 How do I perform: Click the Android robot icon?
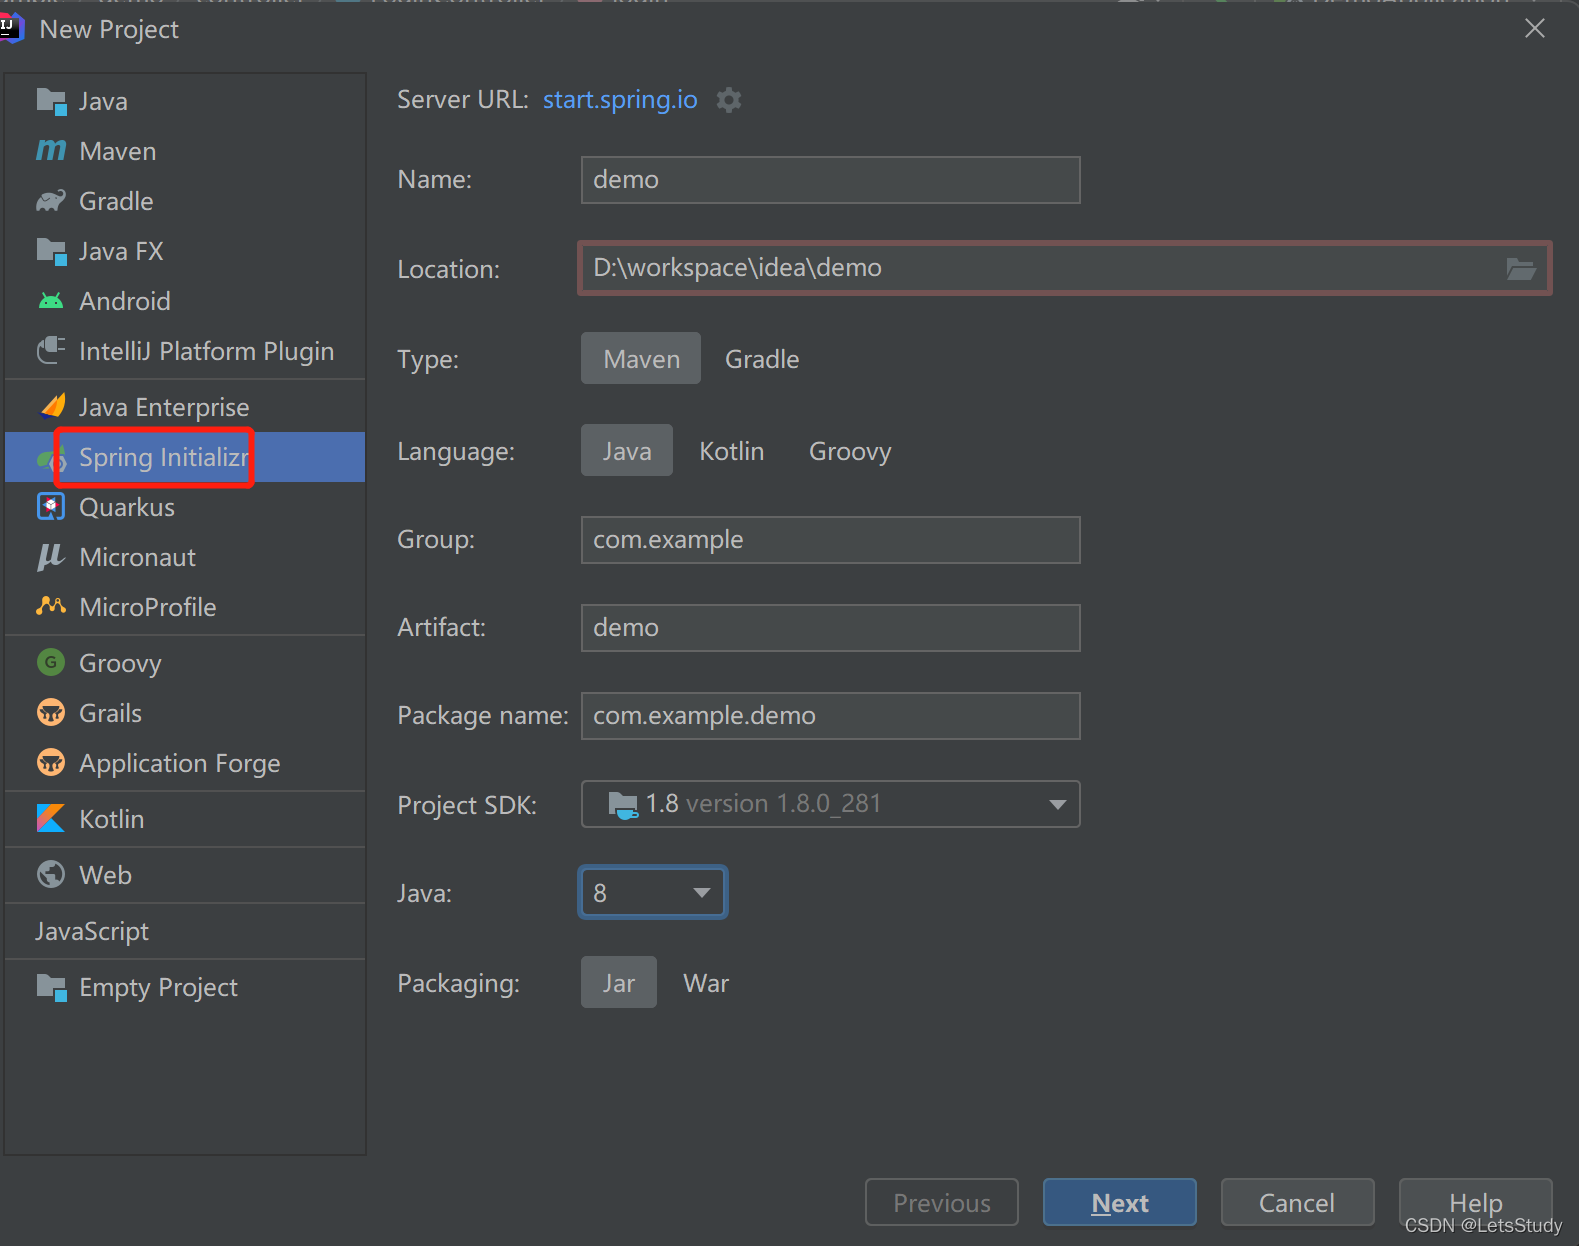pyautogui.click(x=51, y=301)
